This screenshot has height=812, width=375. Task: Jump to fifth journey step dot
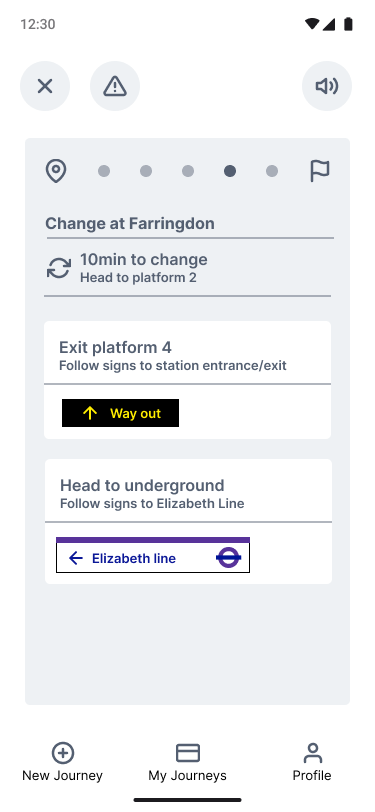click(x=272, y=171)
